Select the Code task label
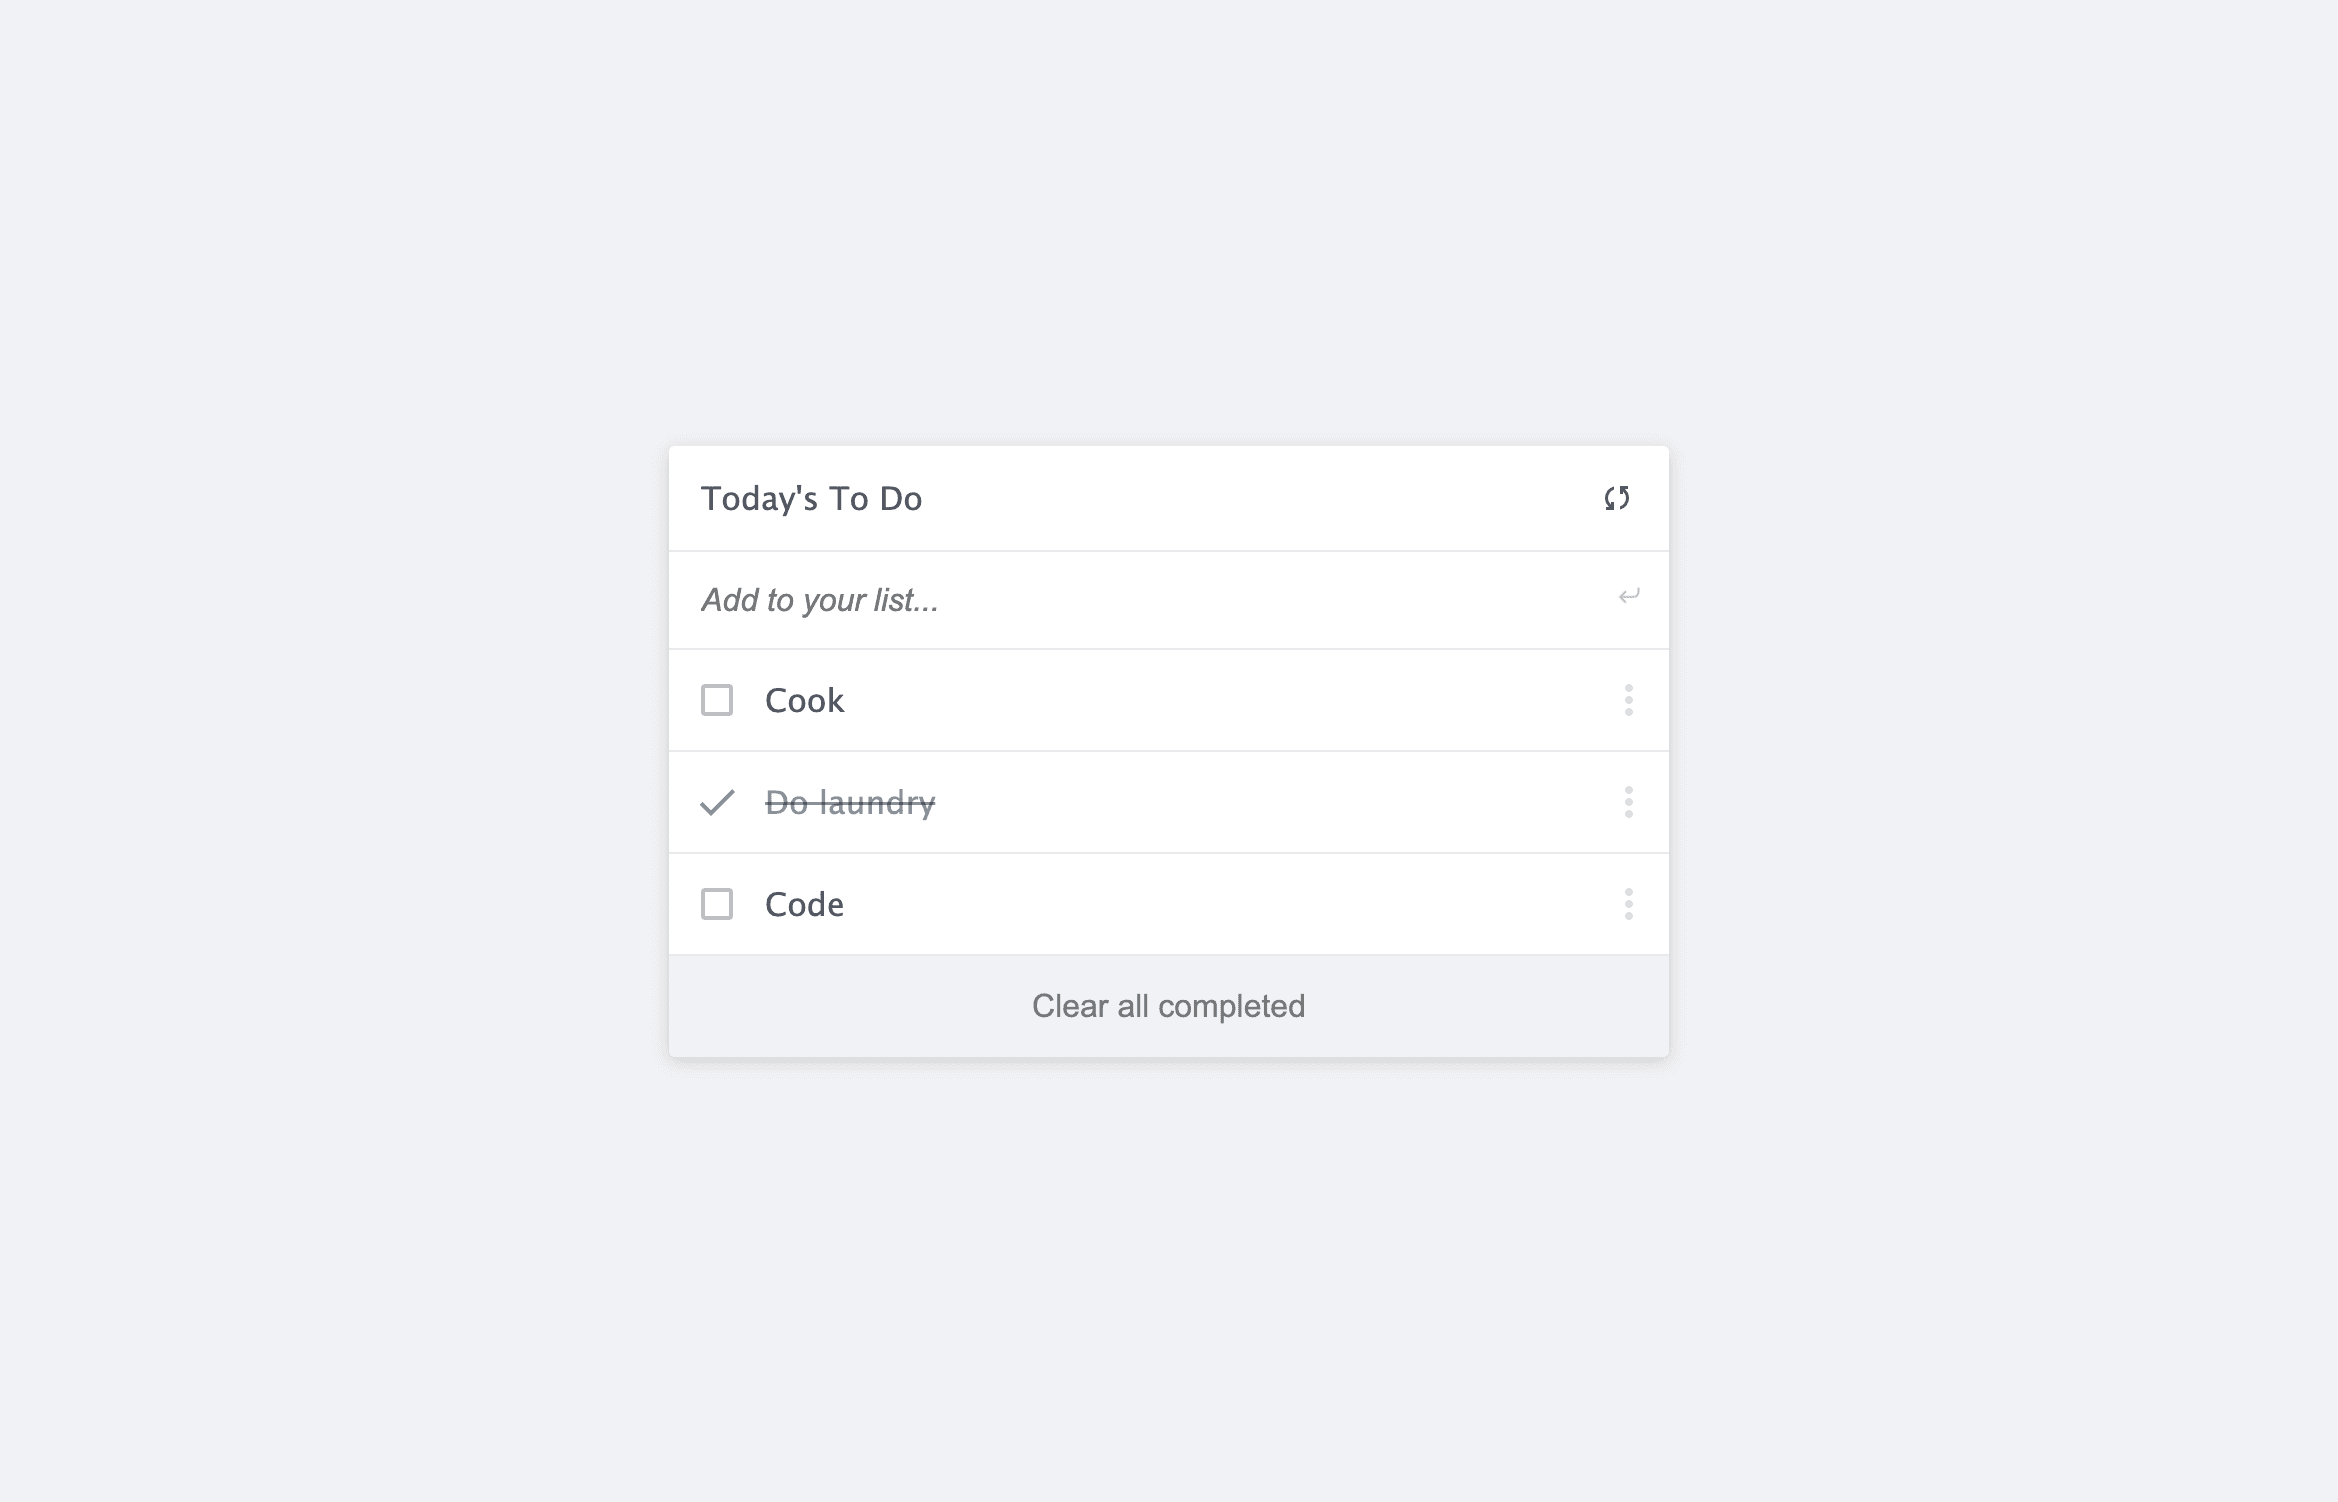Viewport: 2338px width, 1502px height. (804, 904)
